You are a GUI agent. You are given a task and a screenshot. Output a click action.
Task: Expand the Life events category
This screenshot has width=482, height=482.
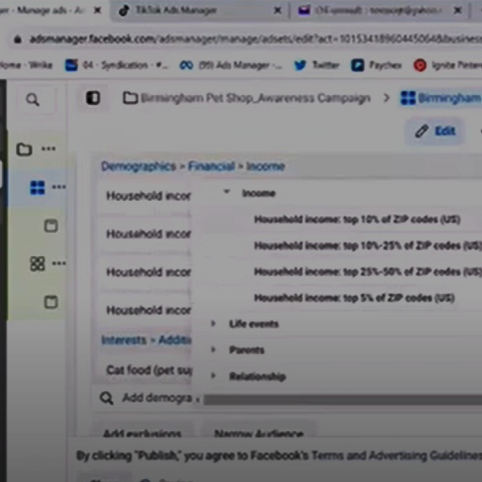tap(213, 323)
